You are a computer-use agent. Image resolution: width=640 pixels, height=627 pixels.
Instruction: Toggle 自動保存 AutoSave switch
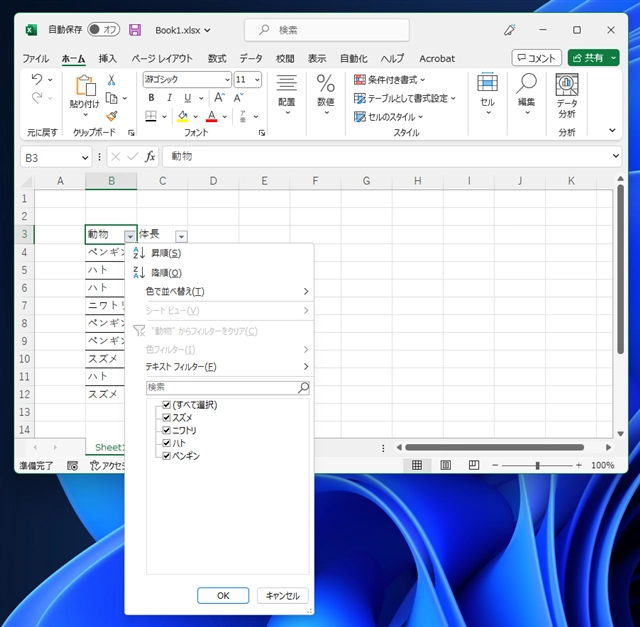coord(103,29)
